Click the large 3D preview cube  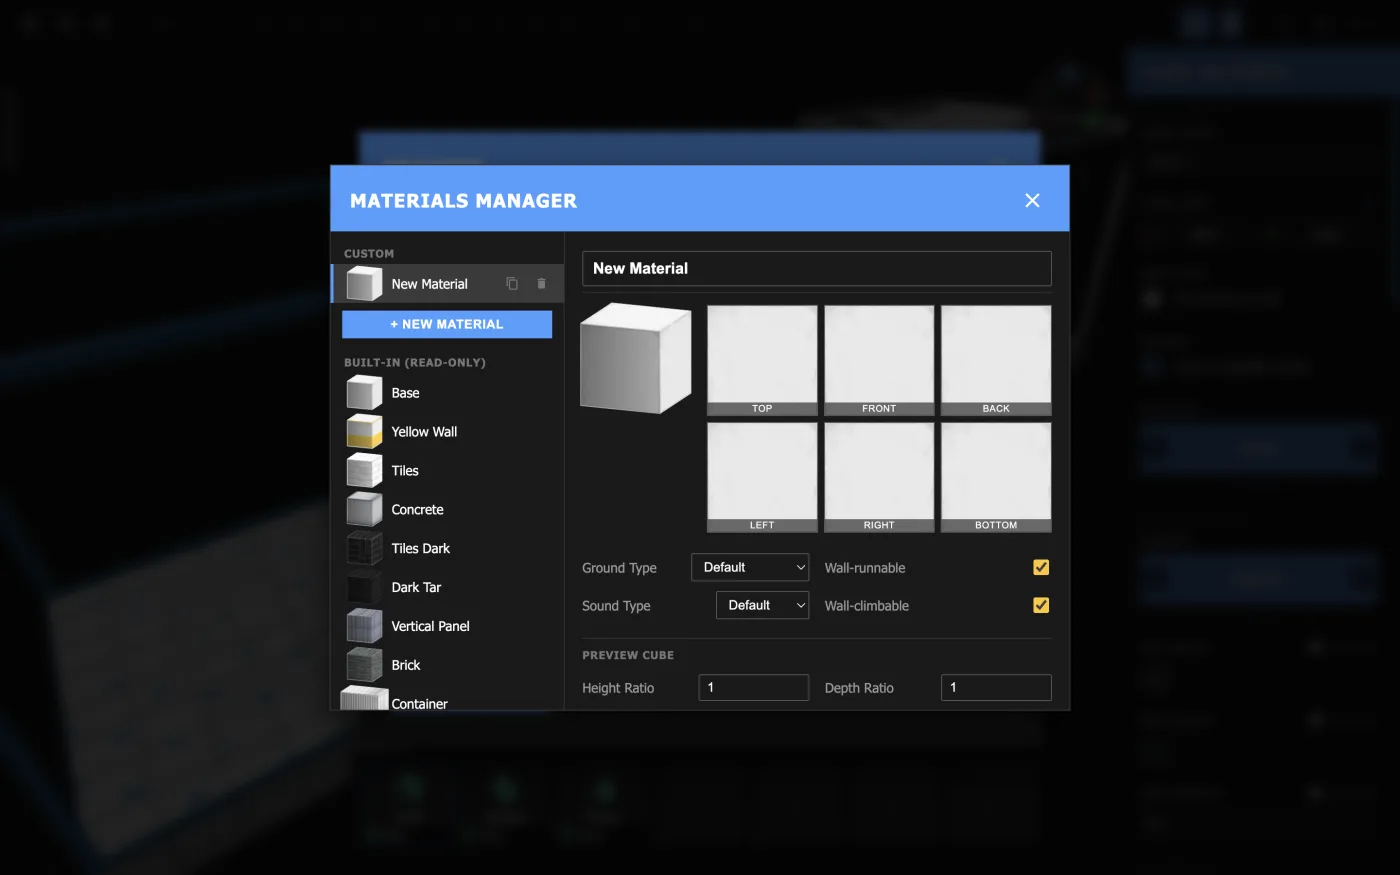point(636,359)
